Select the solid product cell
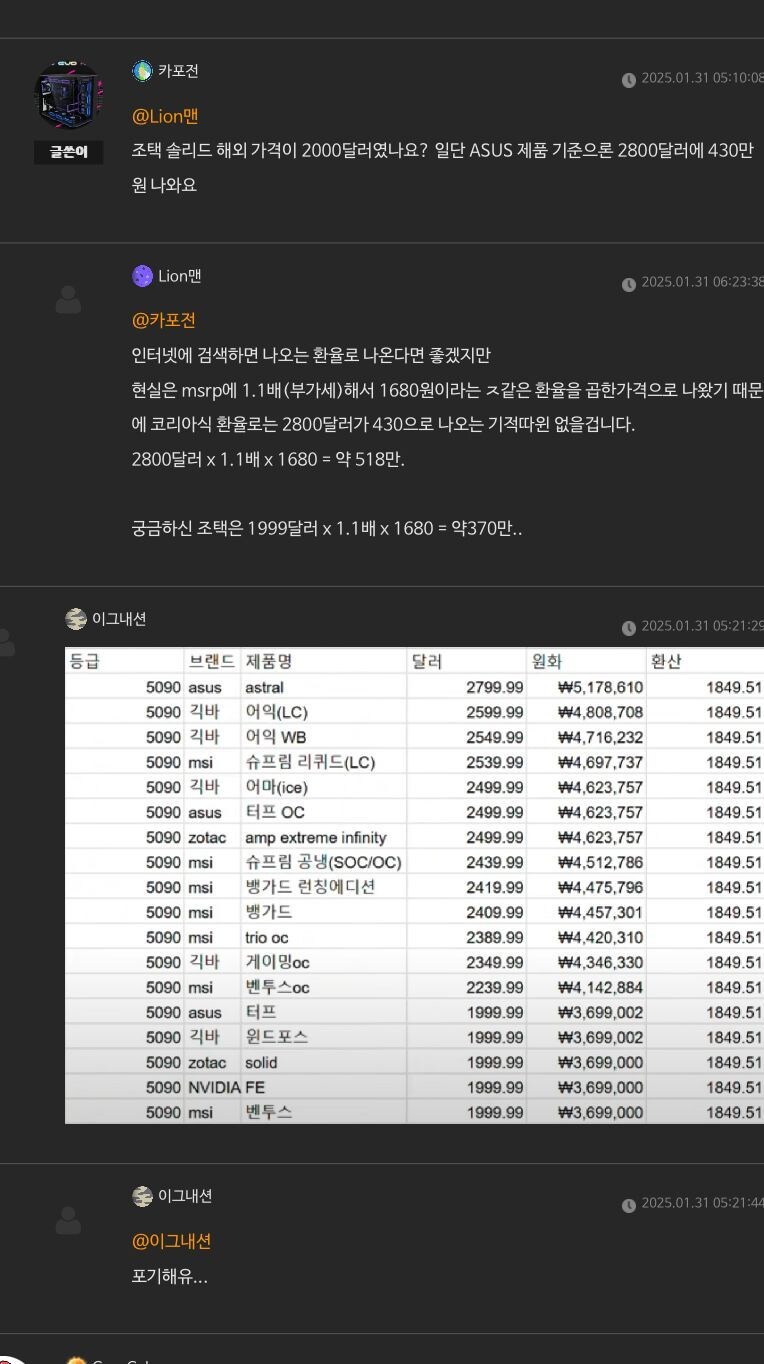 pyautogui.click(x=324, y=1062)
